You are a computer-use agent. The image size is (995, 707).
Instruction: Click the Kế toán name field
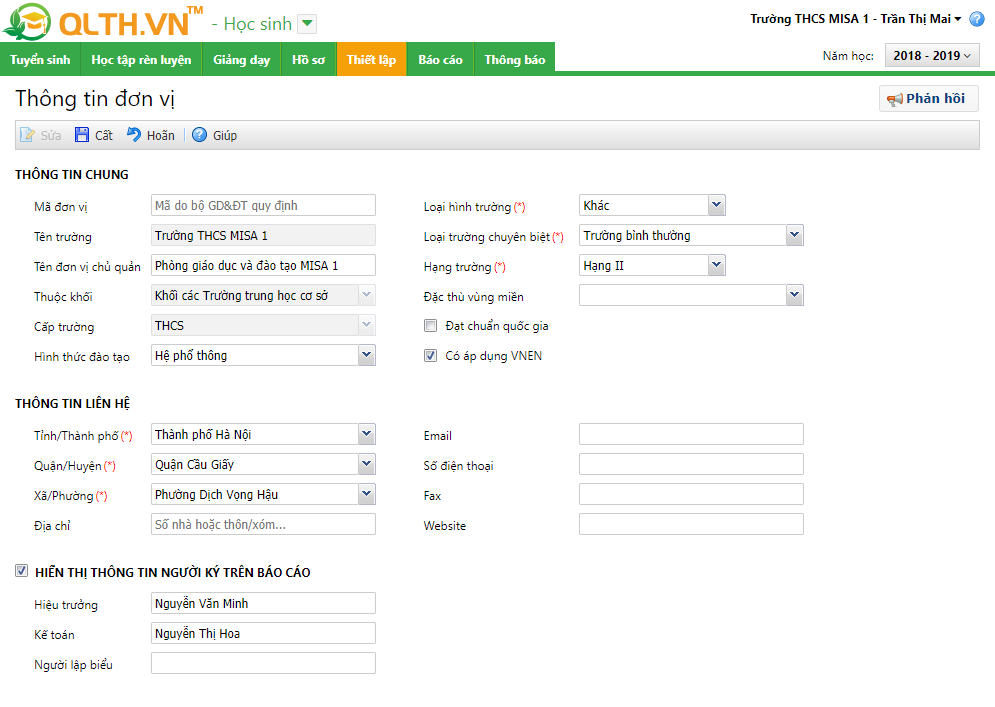(263, 633)
